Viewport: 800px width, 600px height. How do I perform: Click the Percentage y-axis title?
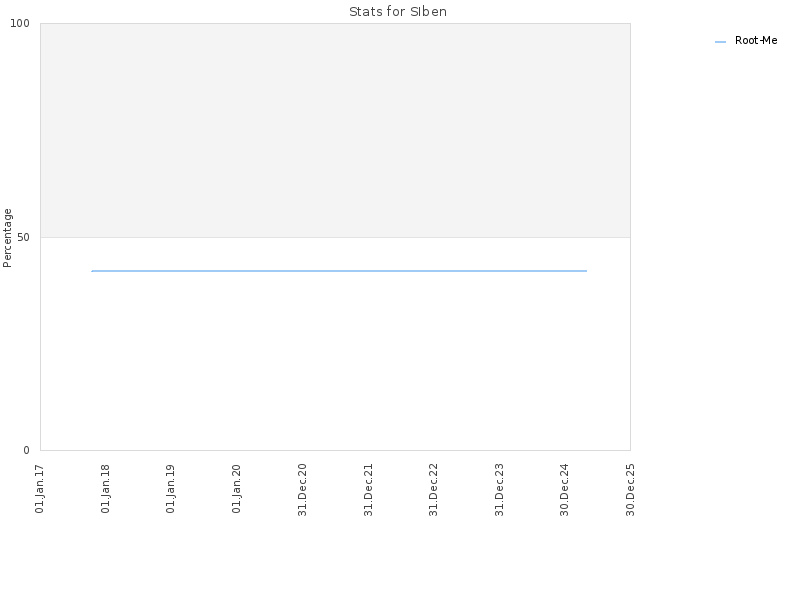tap(7, 238)
